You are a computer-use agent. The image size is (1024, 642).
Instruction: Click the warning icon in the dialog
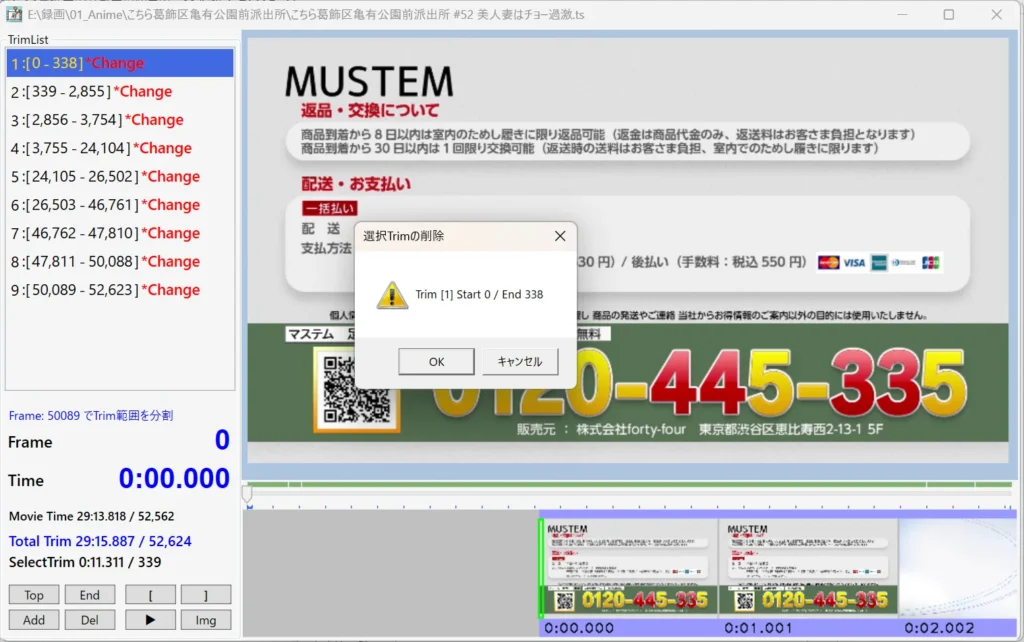point(391,295)
